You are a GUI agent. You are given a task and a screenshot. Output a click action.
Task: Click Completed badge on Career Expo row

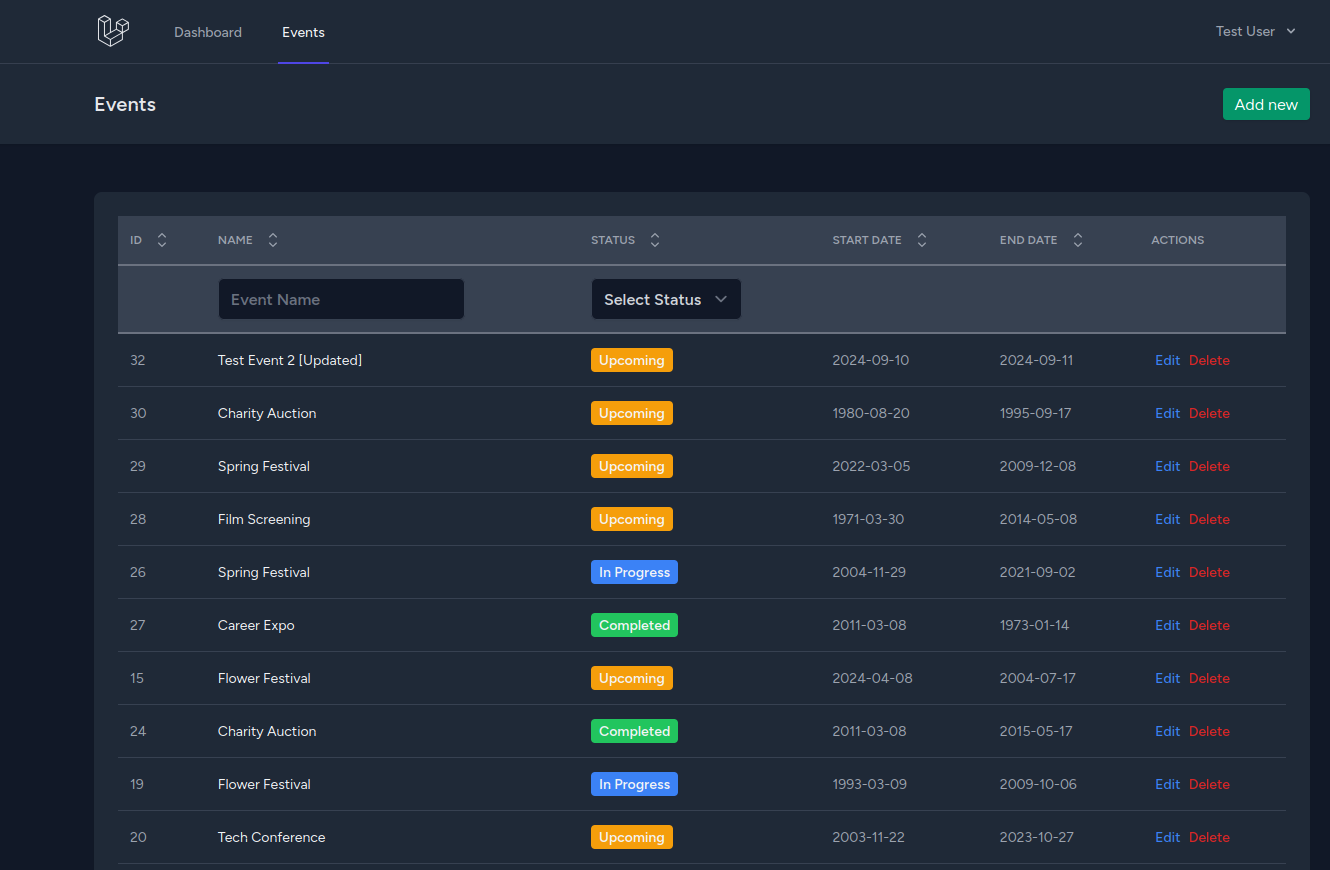click(x=634, y=625)
